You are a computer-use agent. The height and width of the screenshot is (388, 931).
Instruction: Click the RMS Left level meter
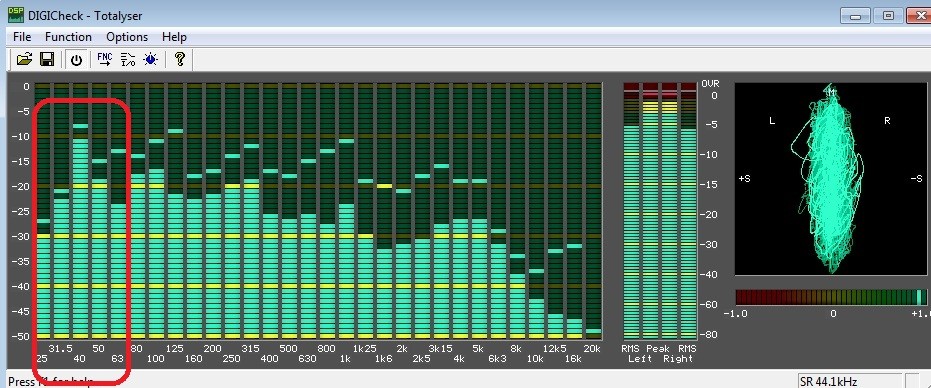coord(631,211)
